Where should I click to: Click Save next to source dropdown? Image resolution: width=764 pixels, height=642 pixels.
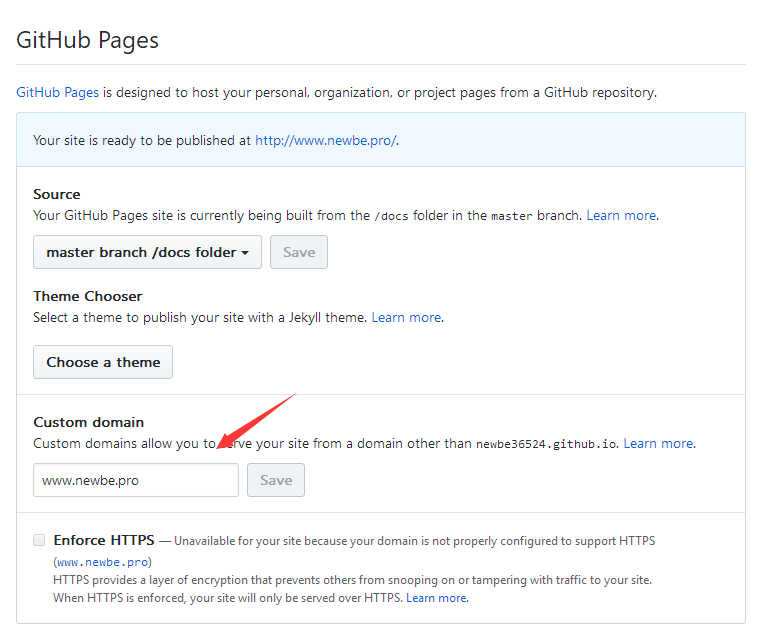(x=299, y=252)
